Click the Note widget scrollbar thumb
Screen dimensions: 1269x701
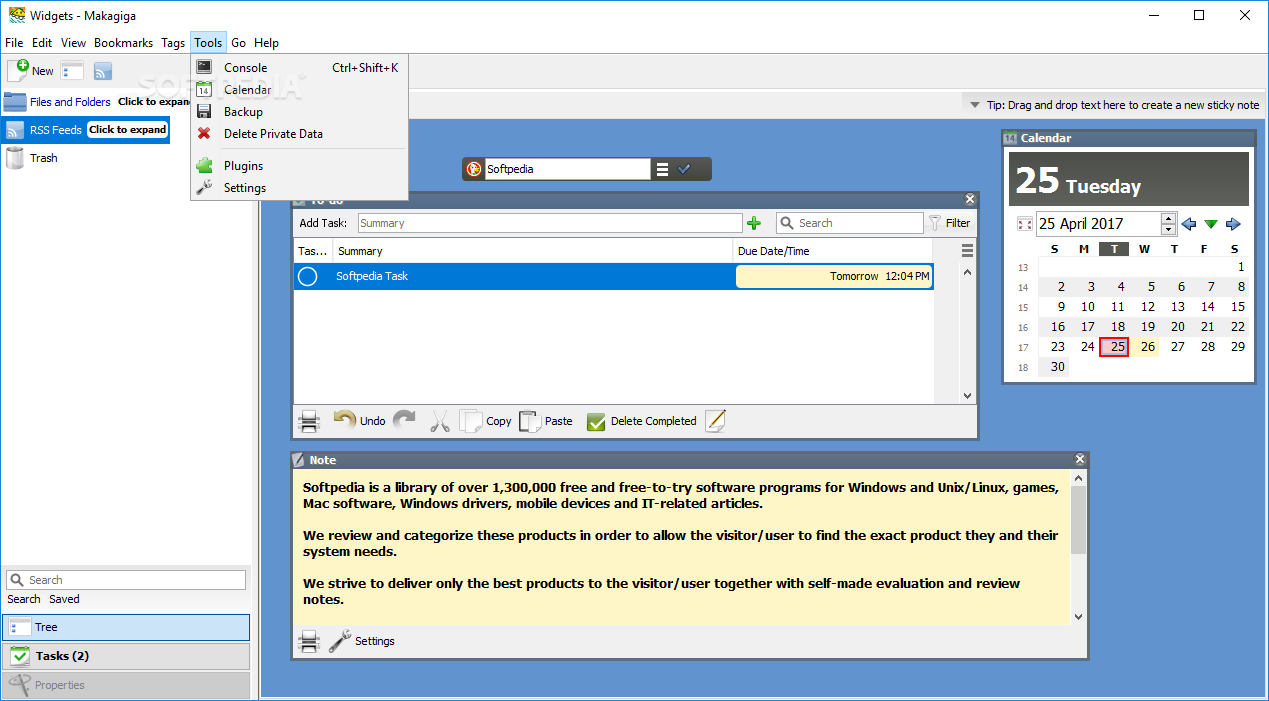pos(1078,520)
